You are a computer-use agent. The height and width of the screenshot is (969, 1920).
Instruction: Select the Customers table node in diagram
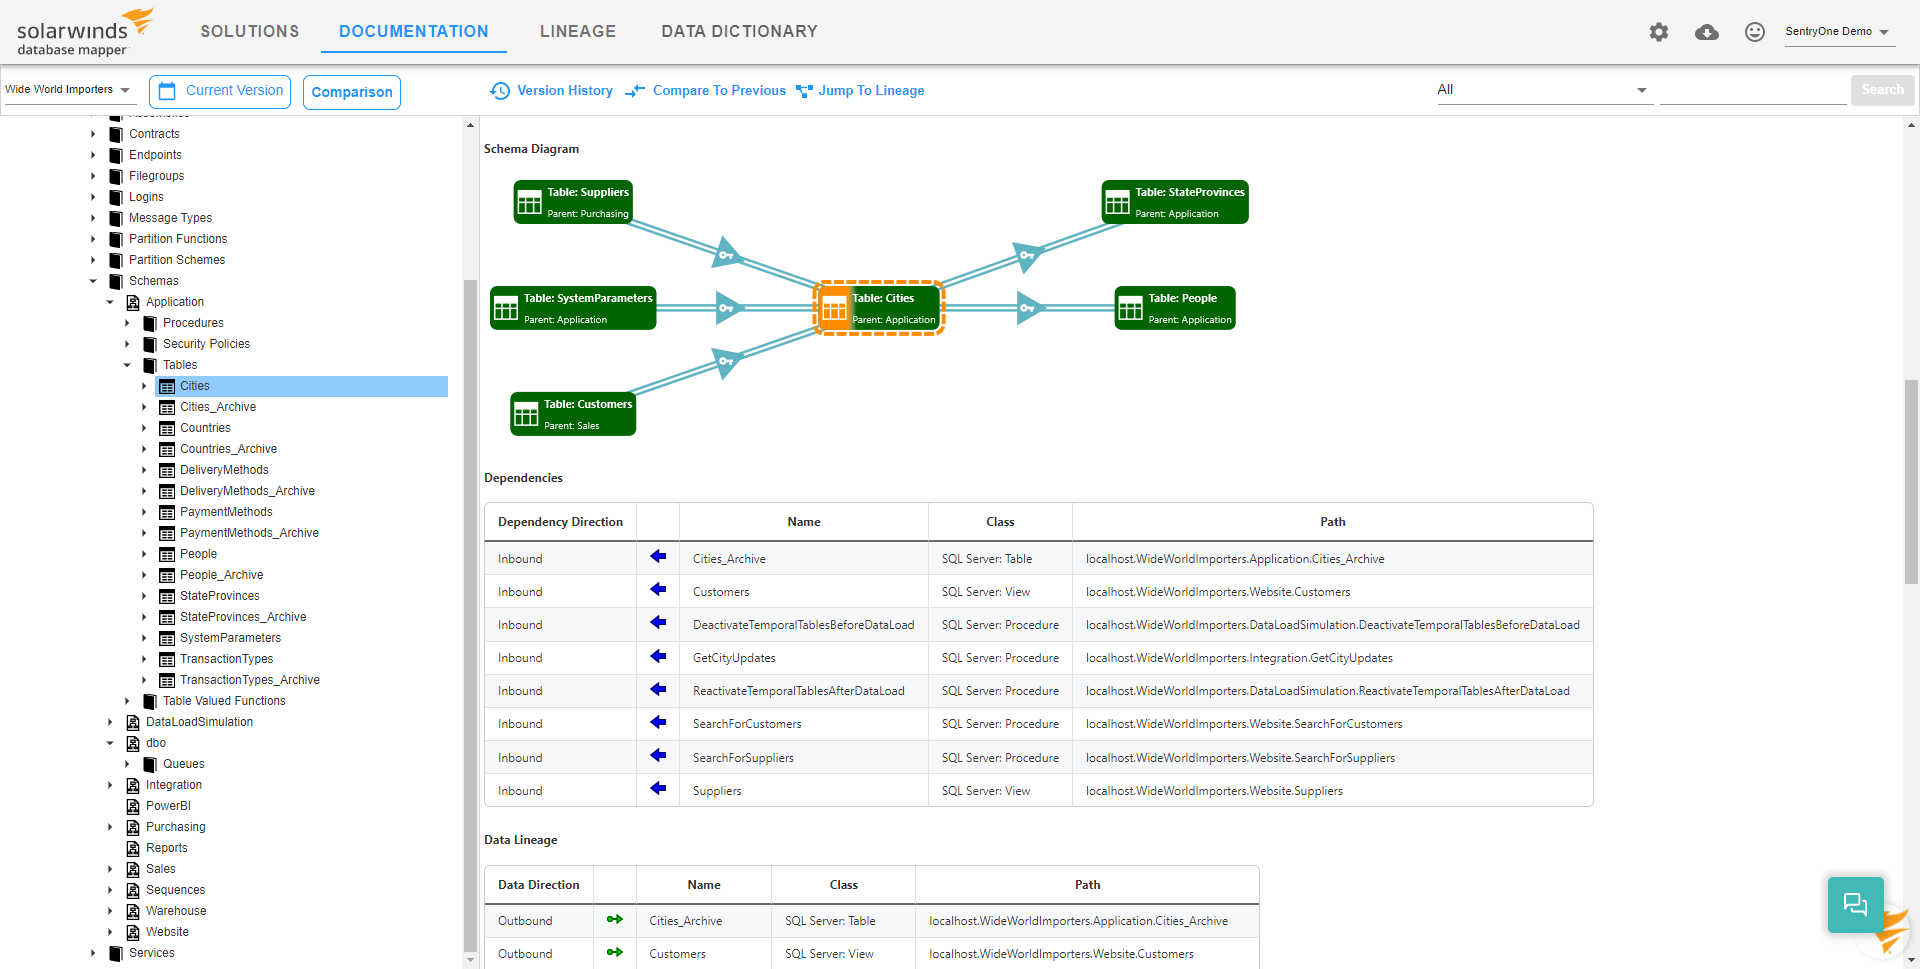(573, 414)
